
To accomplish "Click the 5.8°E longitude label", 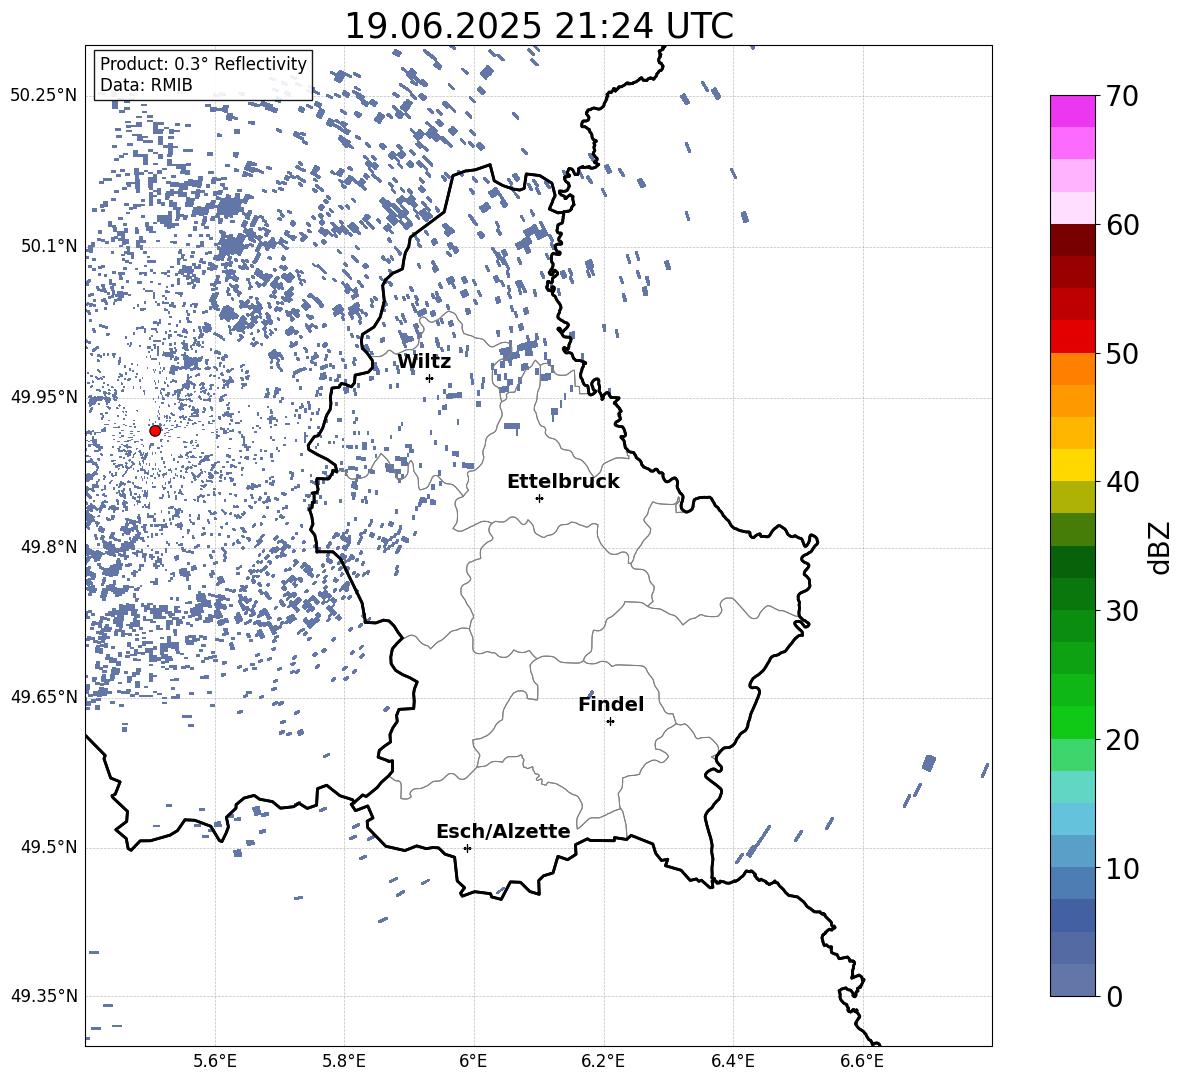I will tap(344, 1061).
